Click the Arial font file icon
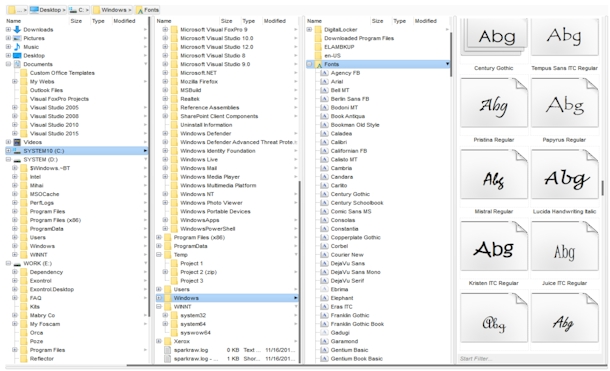Viewport: 610px width, 371px height. click(x=324, y=82)
